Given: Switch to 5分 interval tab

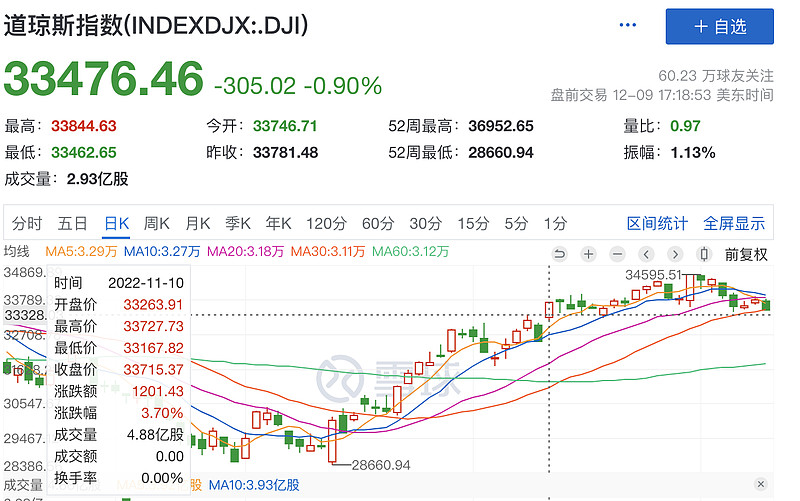Looking at the screenshot, I should 516,223.
